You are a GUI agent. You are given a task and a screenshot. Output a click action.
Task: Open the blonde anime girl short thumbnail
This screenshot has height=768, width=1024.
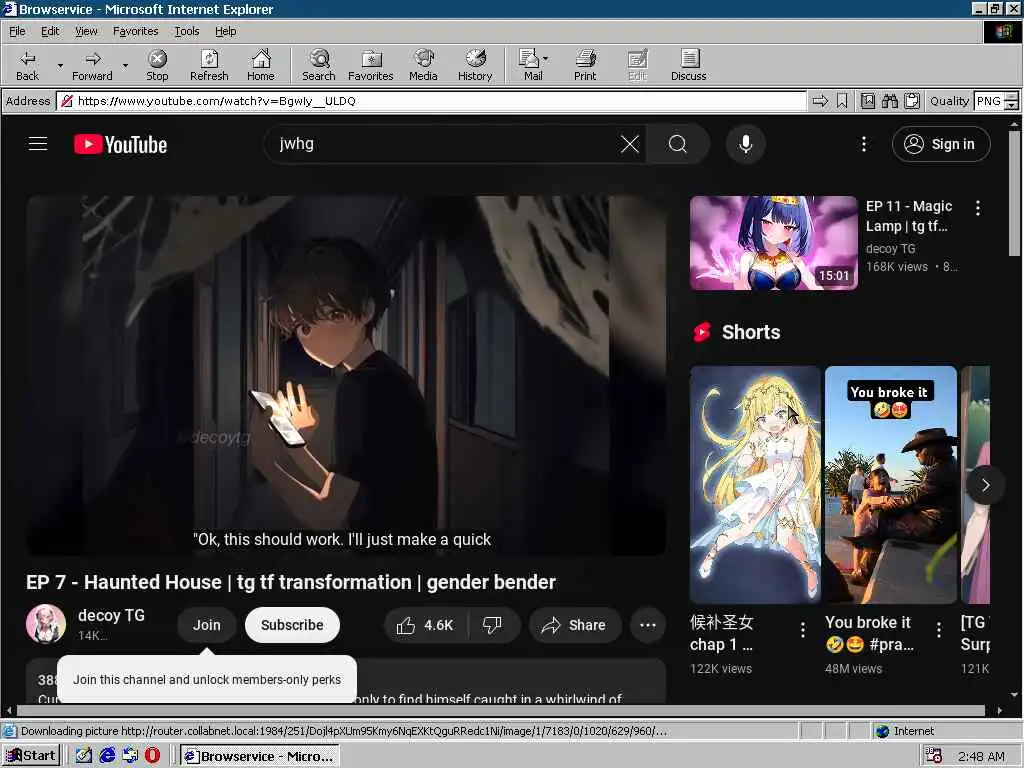click(755, 485)
